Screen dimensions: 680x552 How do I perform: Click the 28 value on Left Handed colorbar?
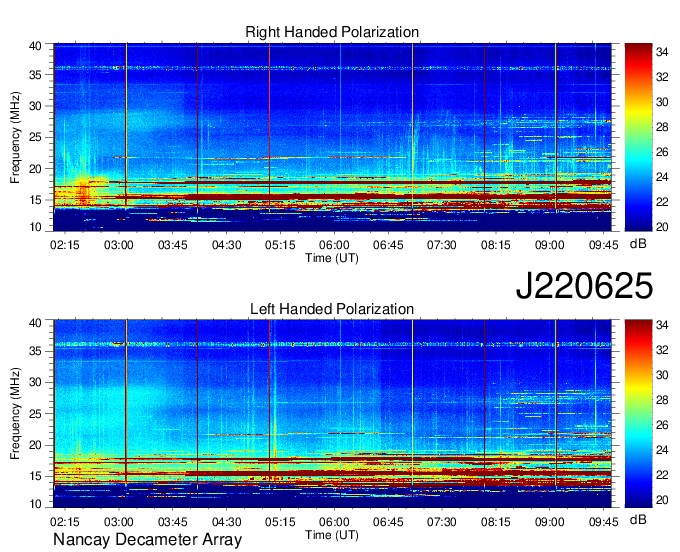point(662,400)
